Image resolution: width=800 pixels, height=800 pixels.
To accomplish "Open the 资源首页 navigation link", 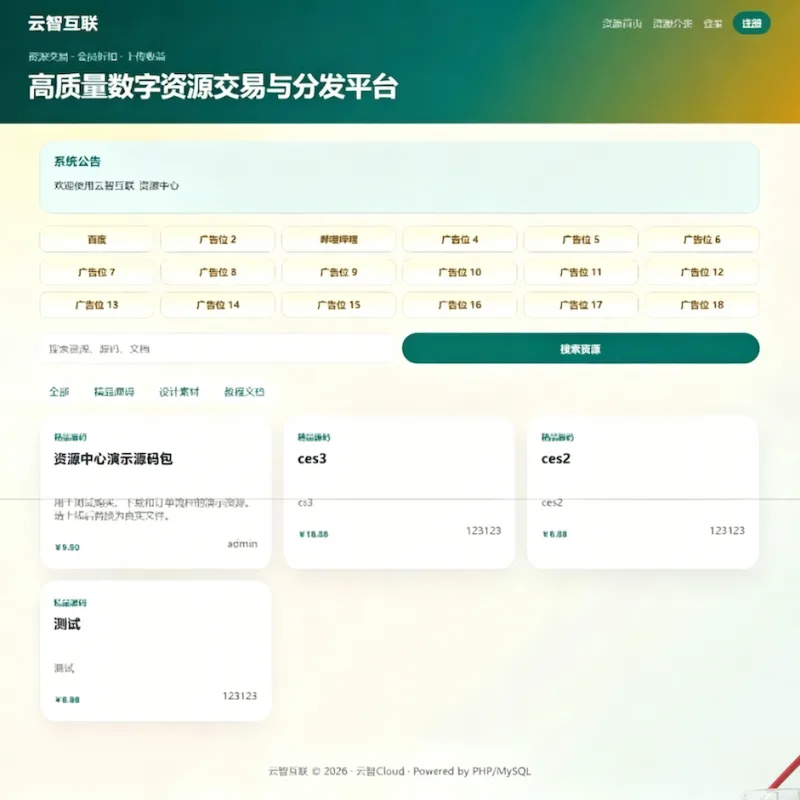I will pyautogui.click(x=622, y=23).
